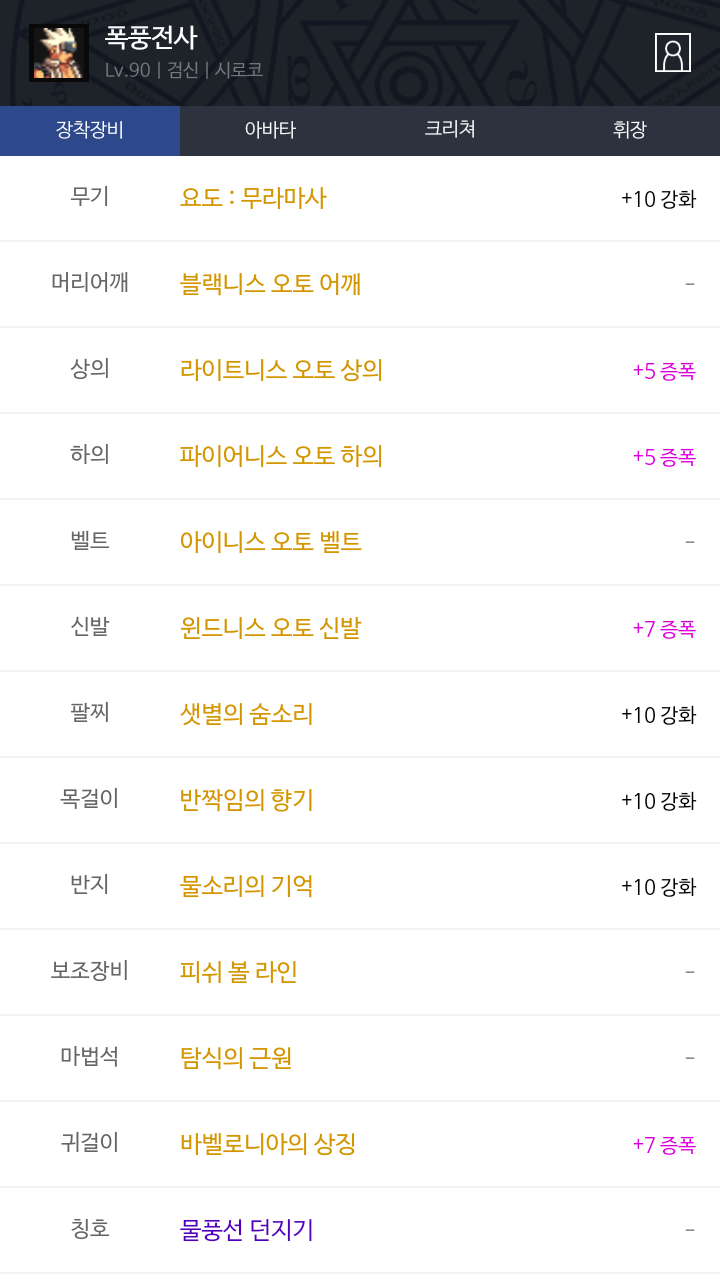
Task: Open the 아바타 tab
Action: click(270, 130)
